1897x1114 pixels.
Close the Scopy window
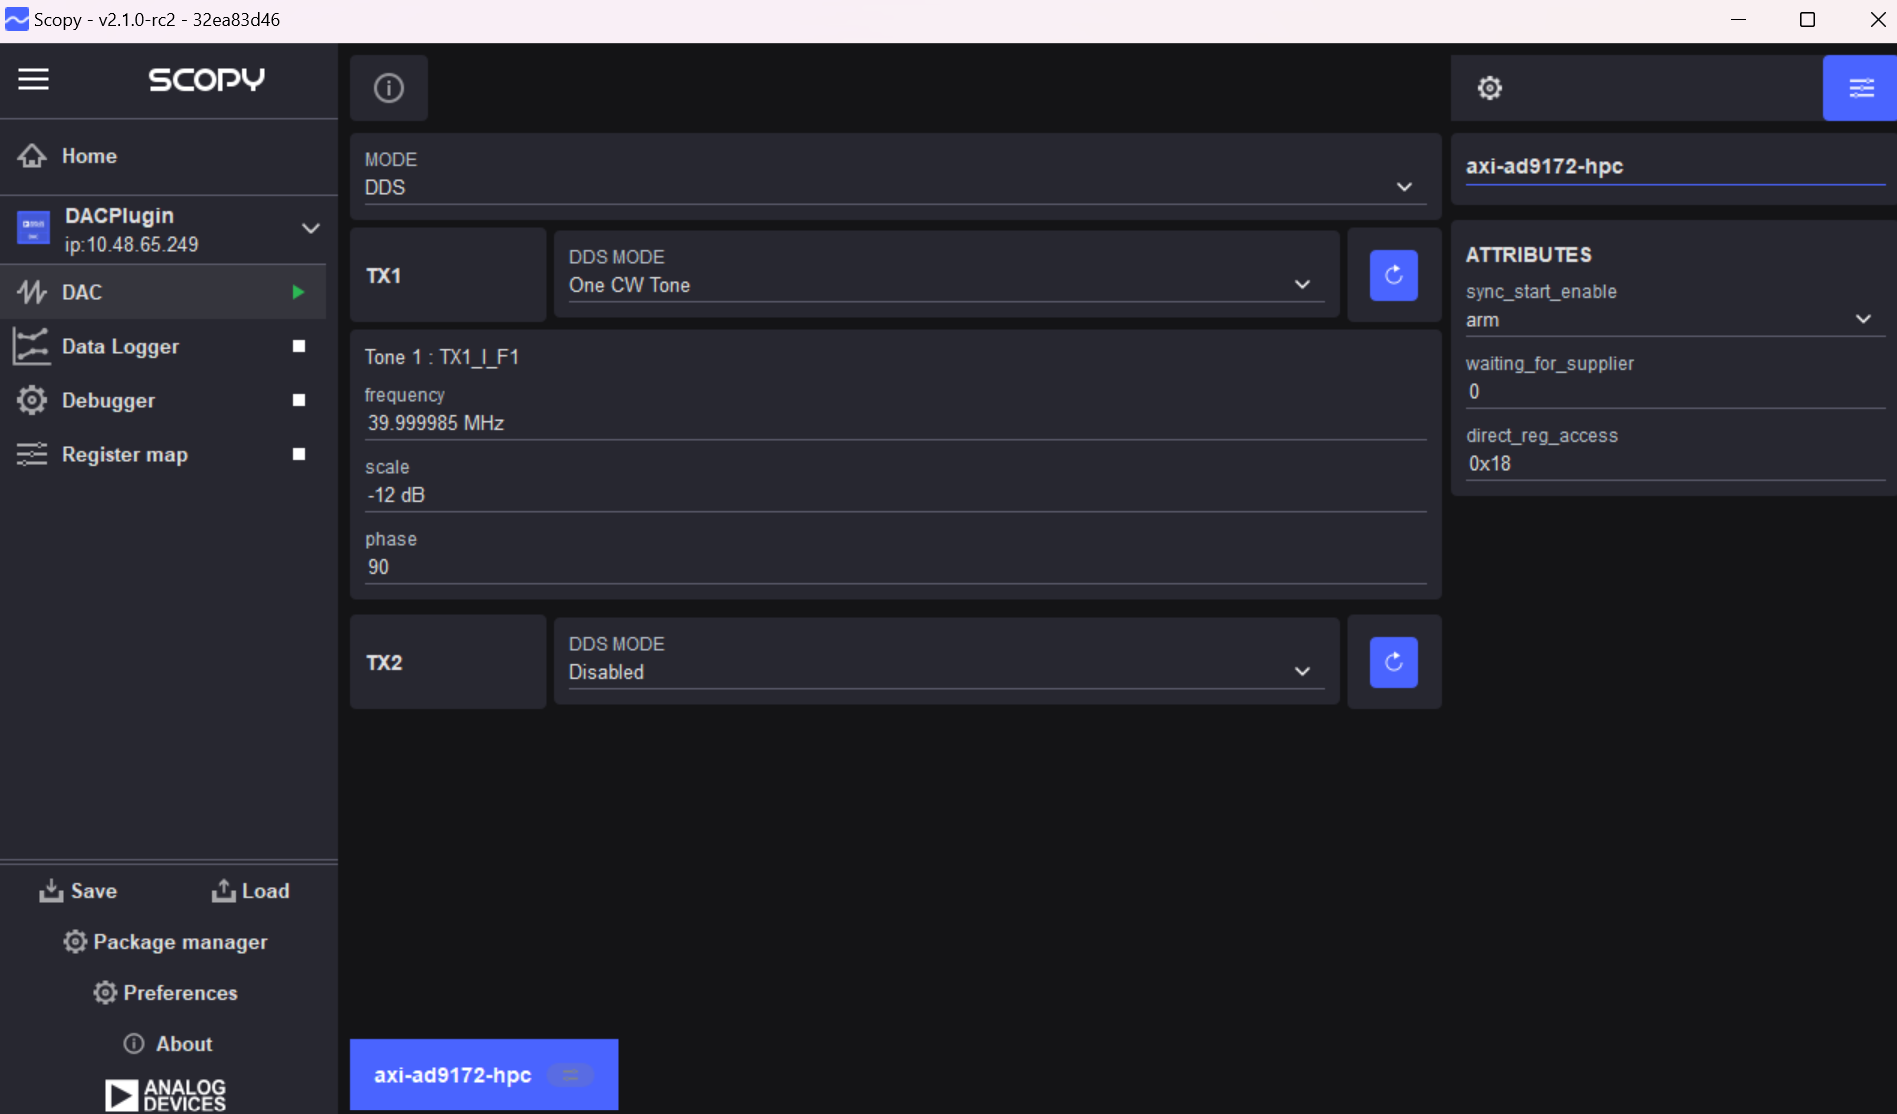[x=1877, y=20]
